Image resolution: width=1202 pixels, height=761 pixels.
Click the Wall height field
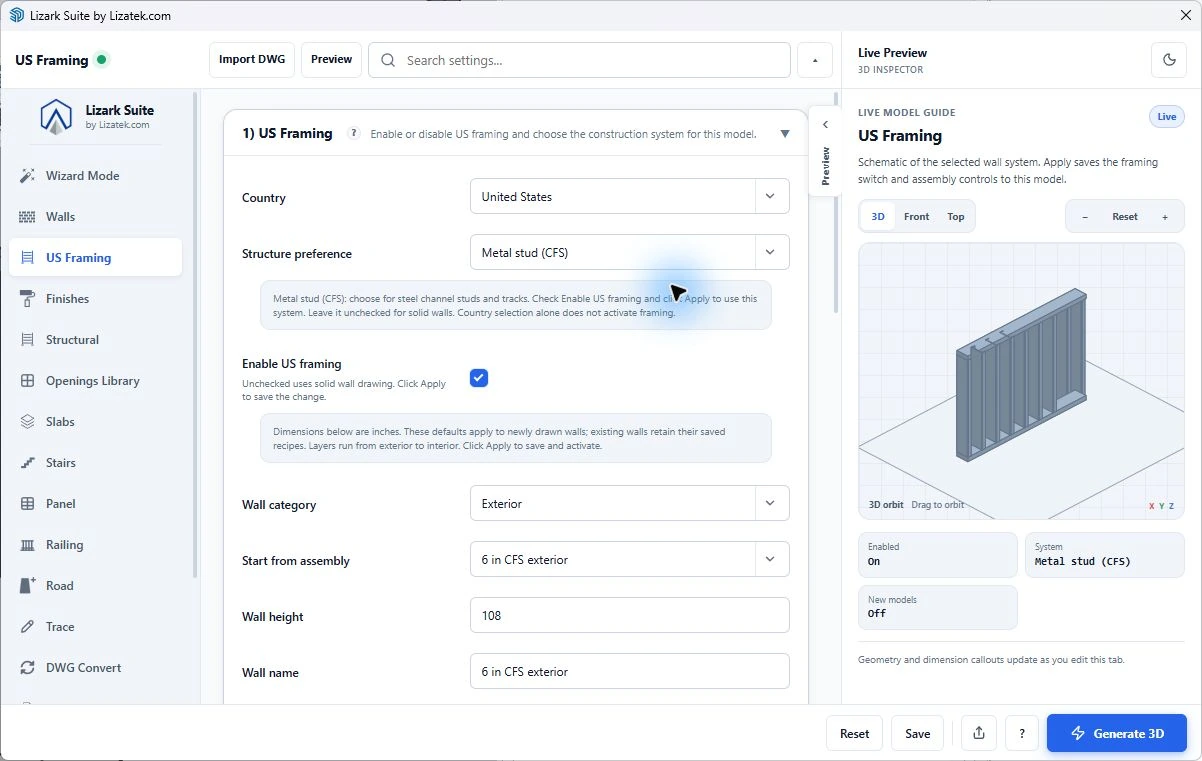point(629,616)
